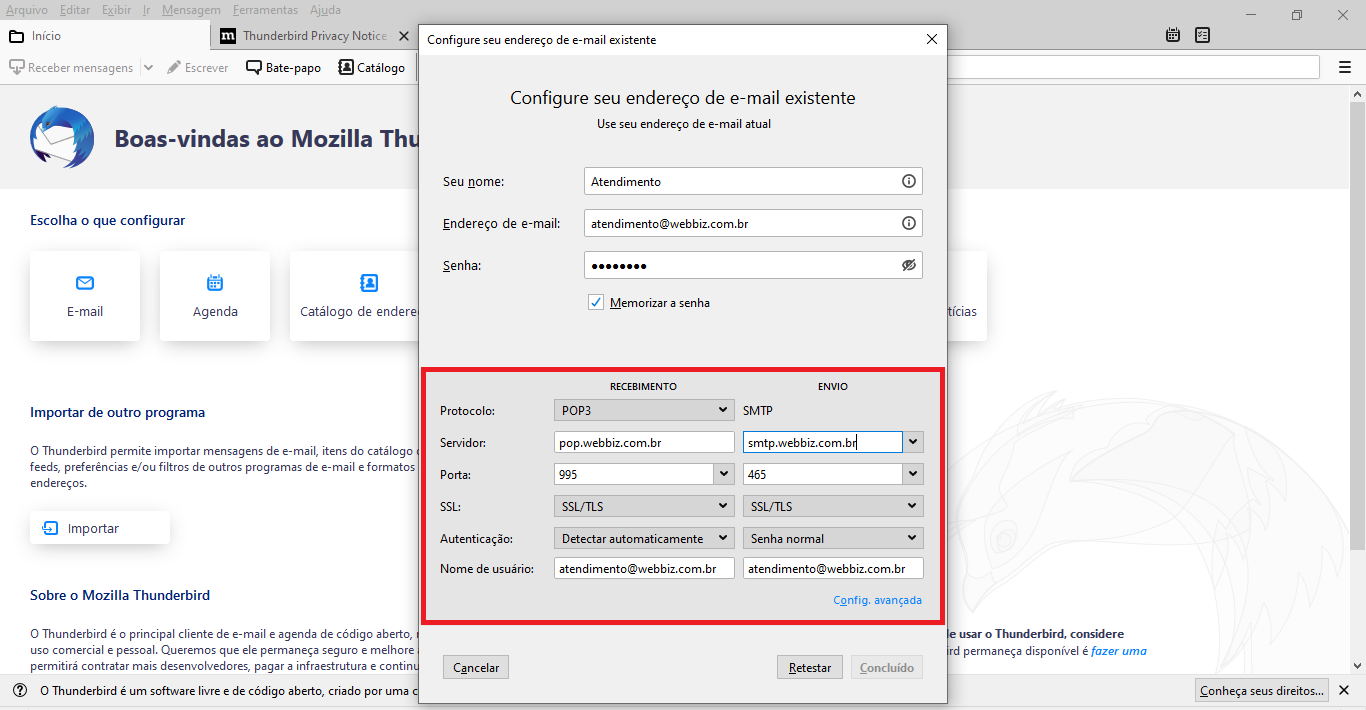The width and height of the screenshot is (1366, 710).
Task: Open the Config. avançada link
Action: pos(877,600)
